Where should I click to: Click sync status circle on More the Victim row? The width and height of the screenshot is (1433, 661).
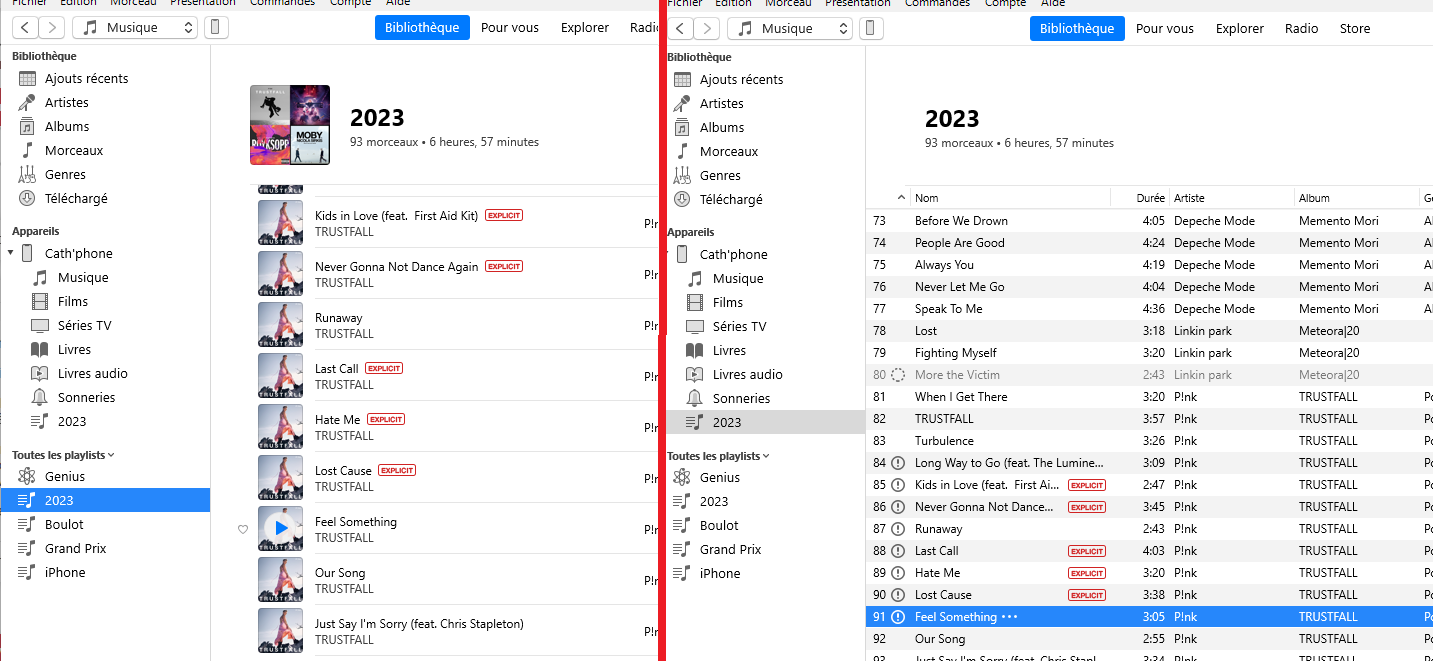coord(898,375)
